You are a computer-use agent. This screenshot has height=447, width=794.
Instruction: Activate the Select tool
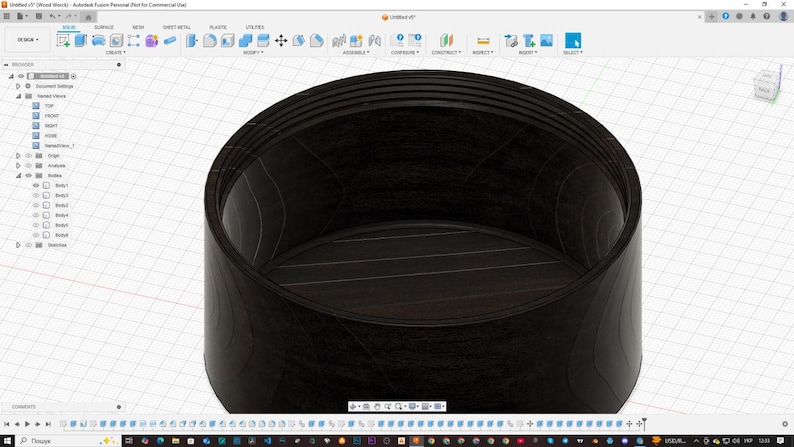click(573, 40)
